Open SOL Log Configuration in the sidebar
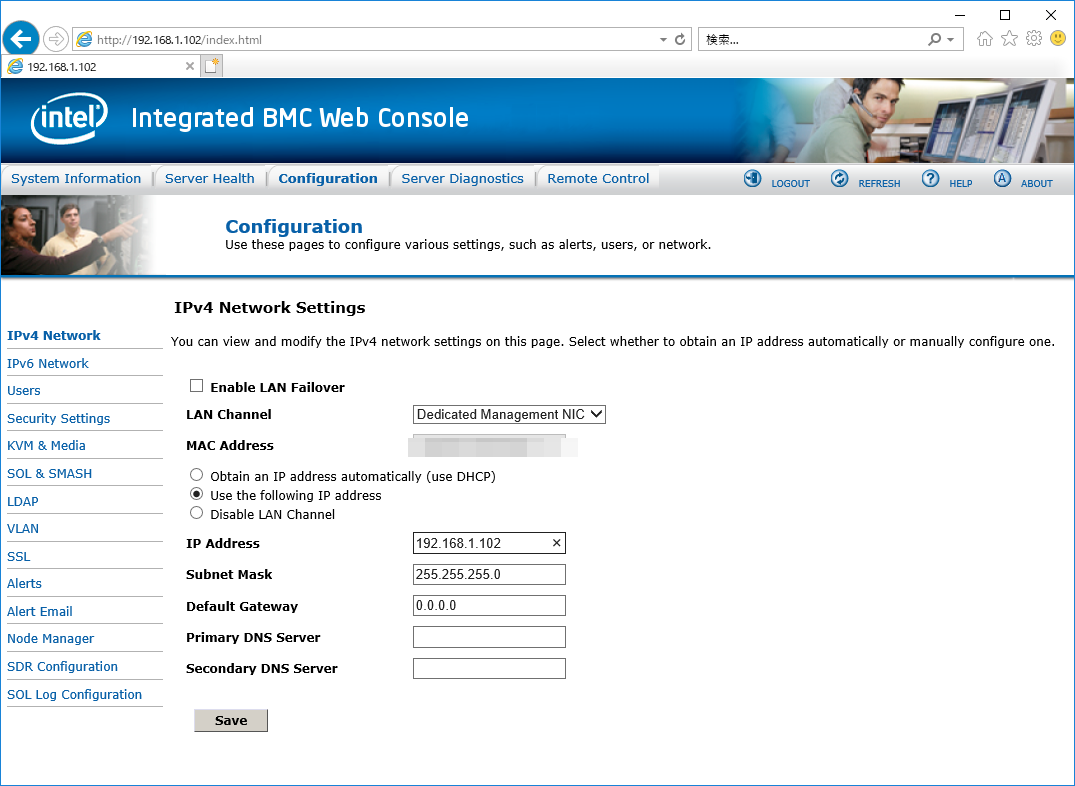Viewport: 1075px width, 786px height. pyautogui.click(x=75, y=695)
